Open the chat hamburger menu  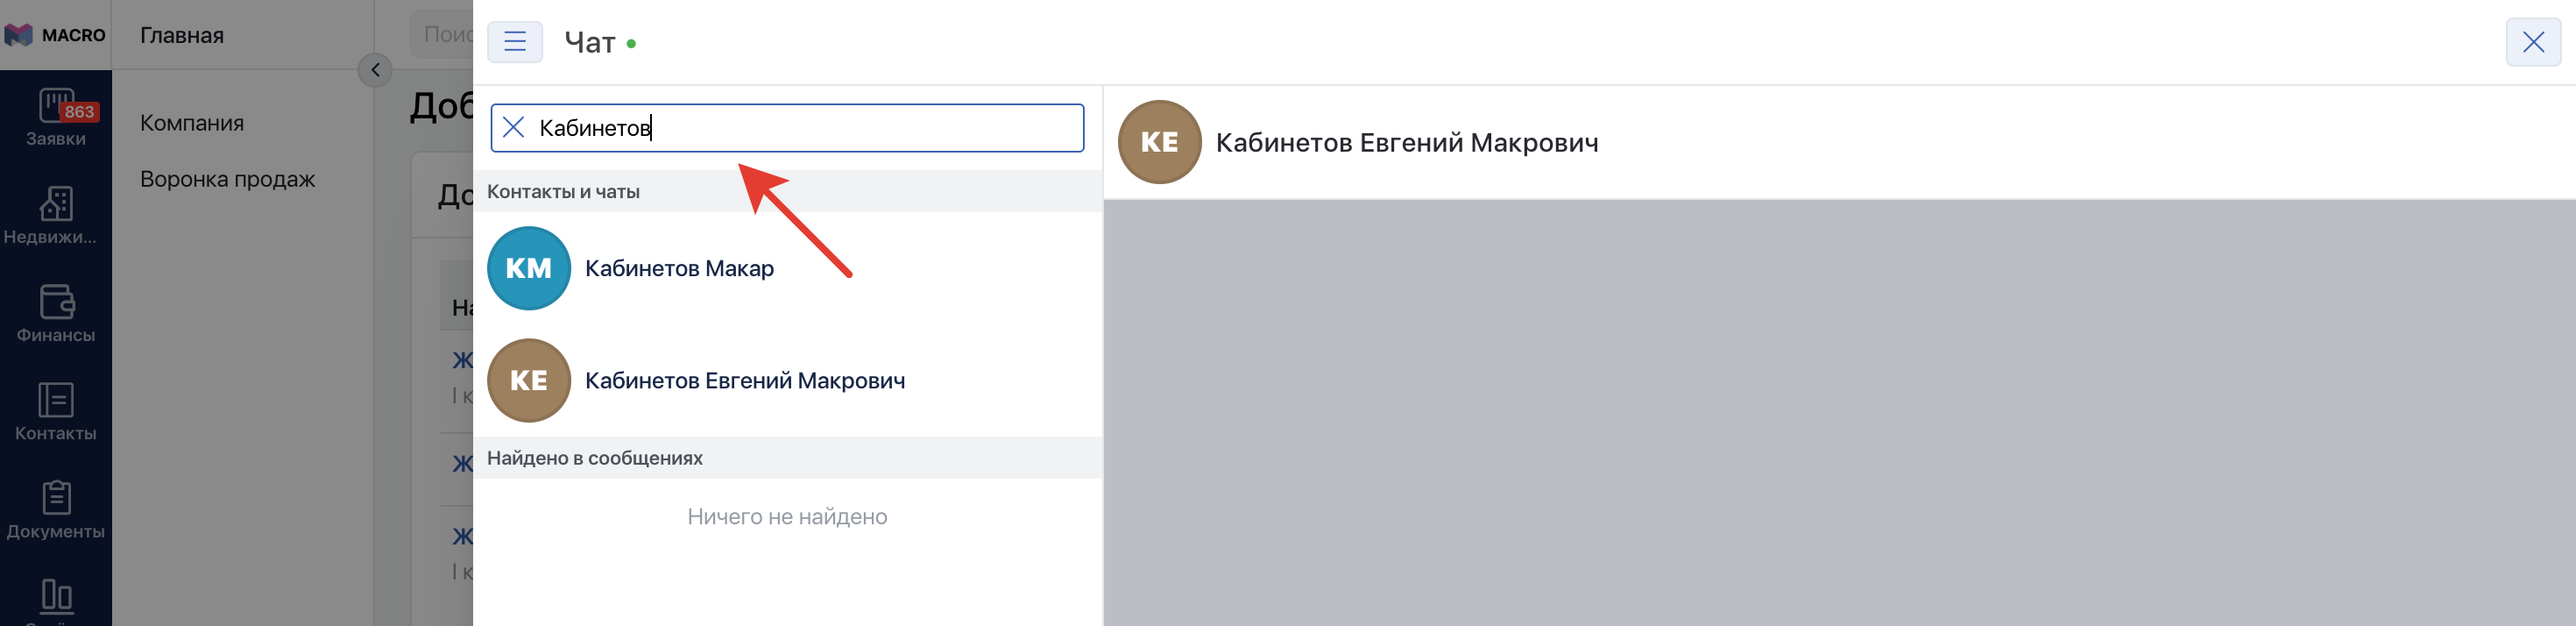tap(515, 42)
